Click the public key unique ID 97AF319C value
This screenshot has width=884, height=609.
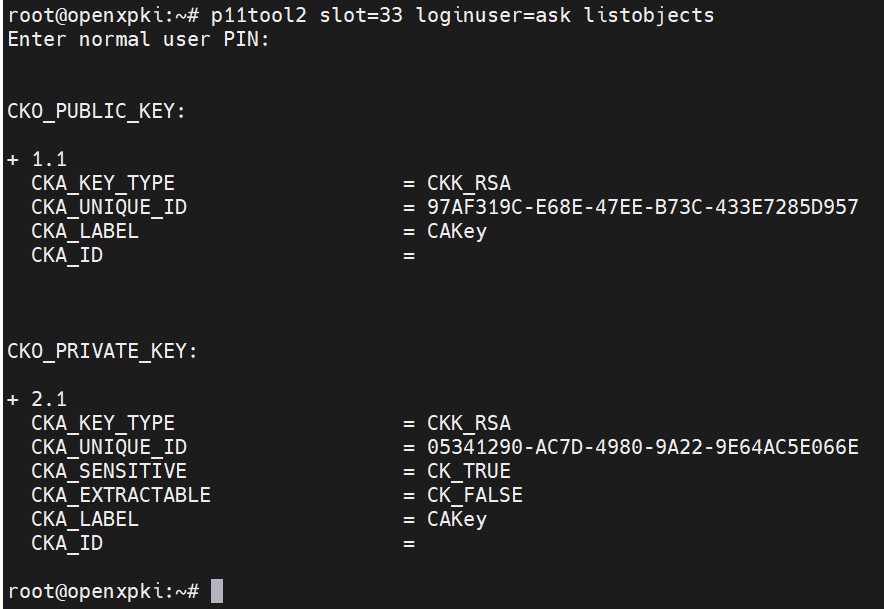pos(643,207)
